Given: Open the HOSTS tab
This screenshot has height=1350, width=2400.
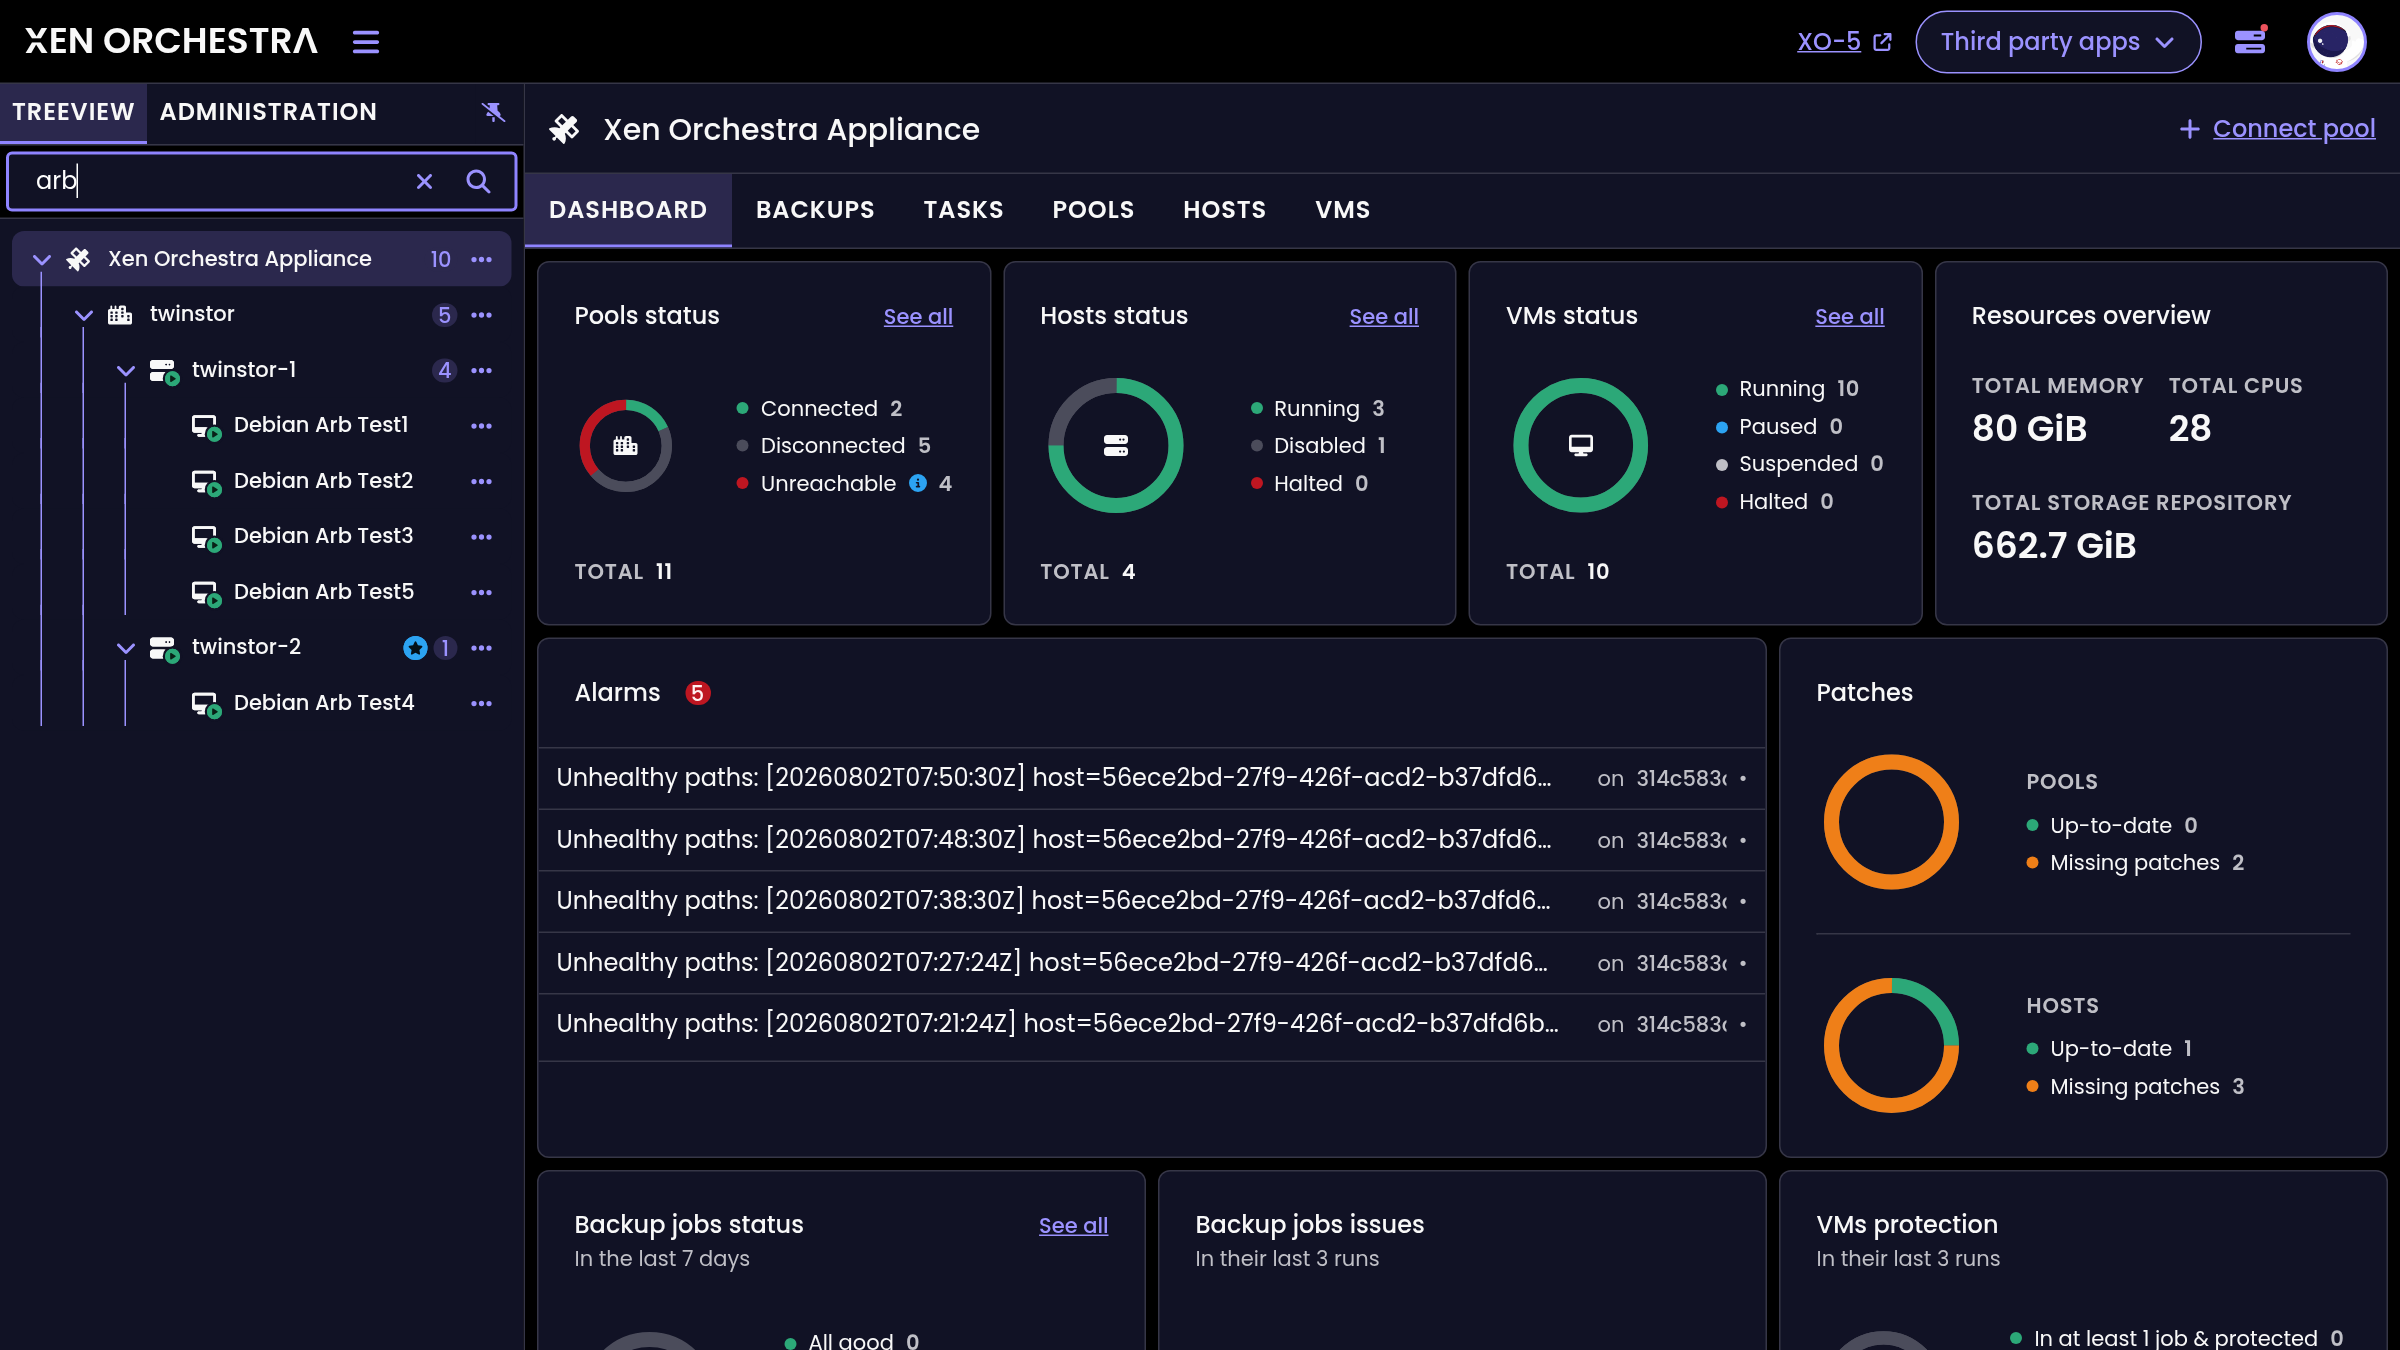Looking at the screenshot, I should point(1224,210).
